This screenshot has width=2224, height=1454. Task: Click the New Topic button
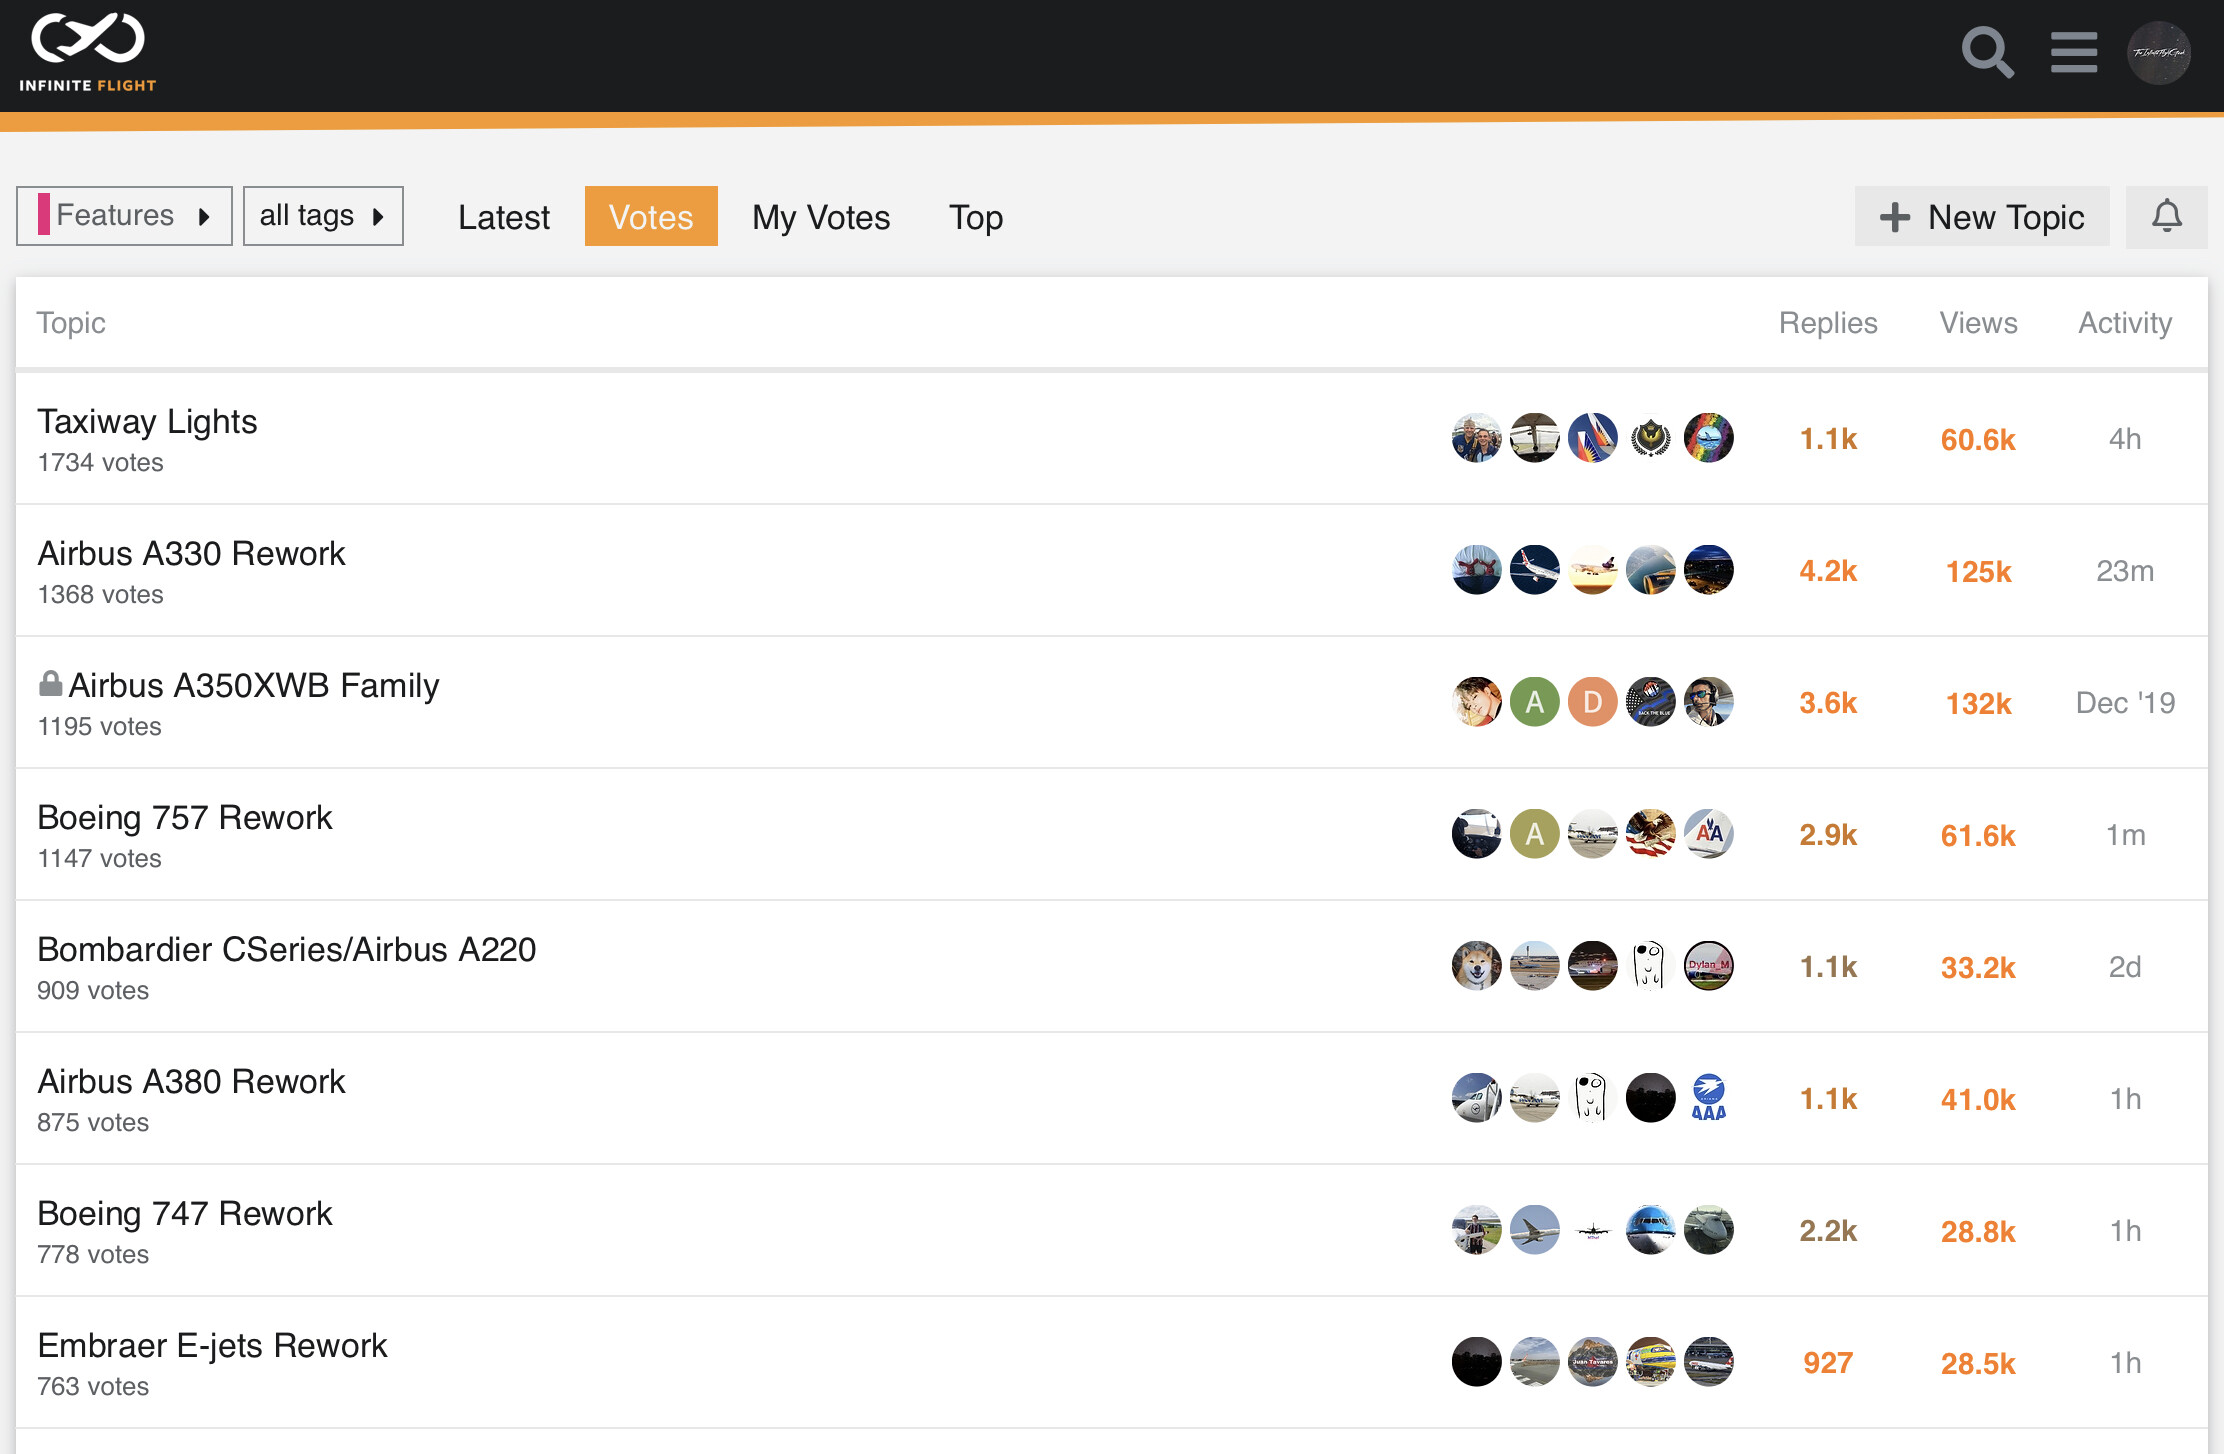click(x=1982, y=217)
